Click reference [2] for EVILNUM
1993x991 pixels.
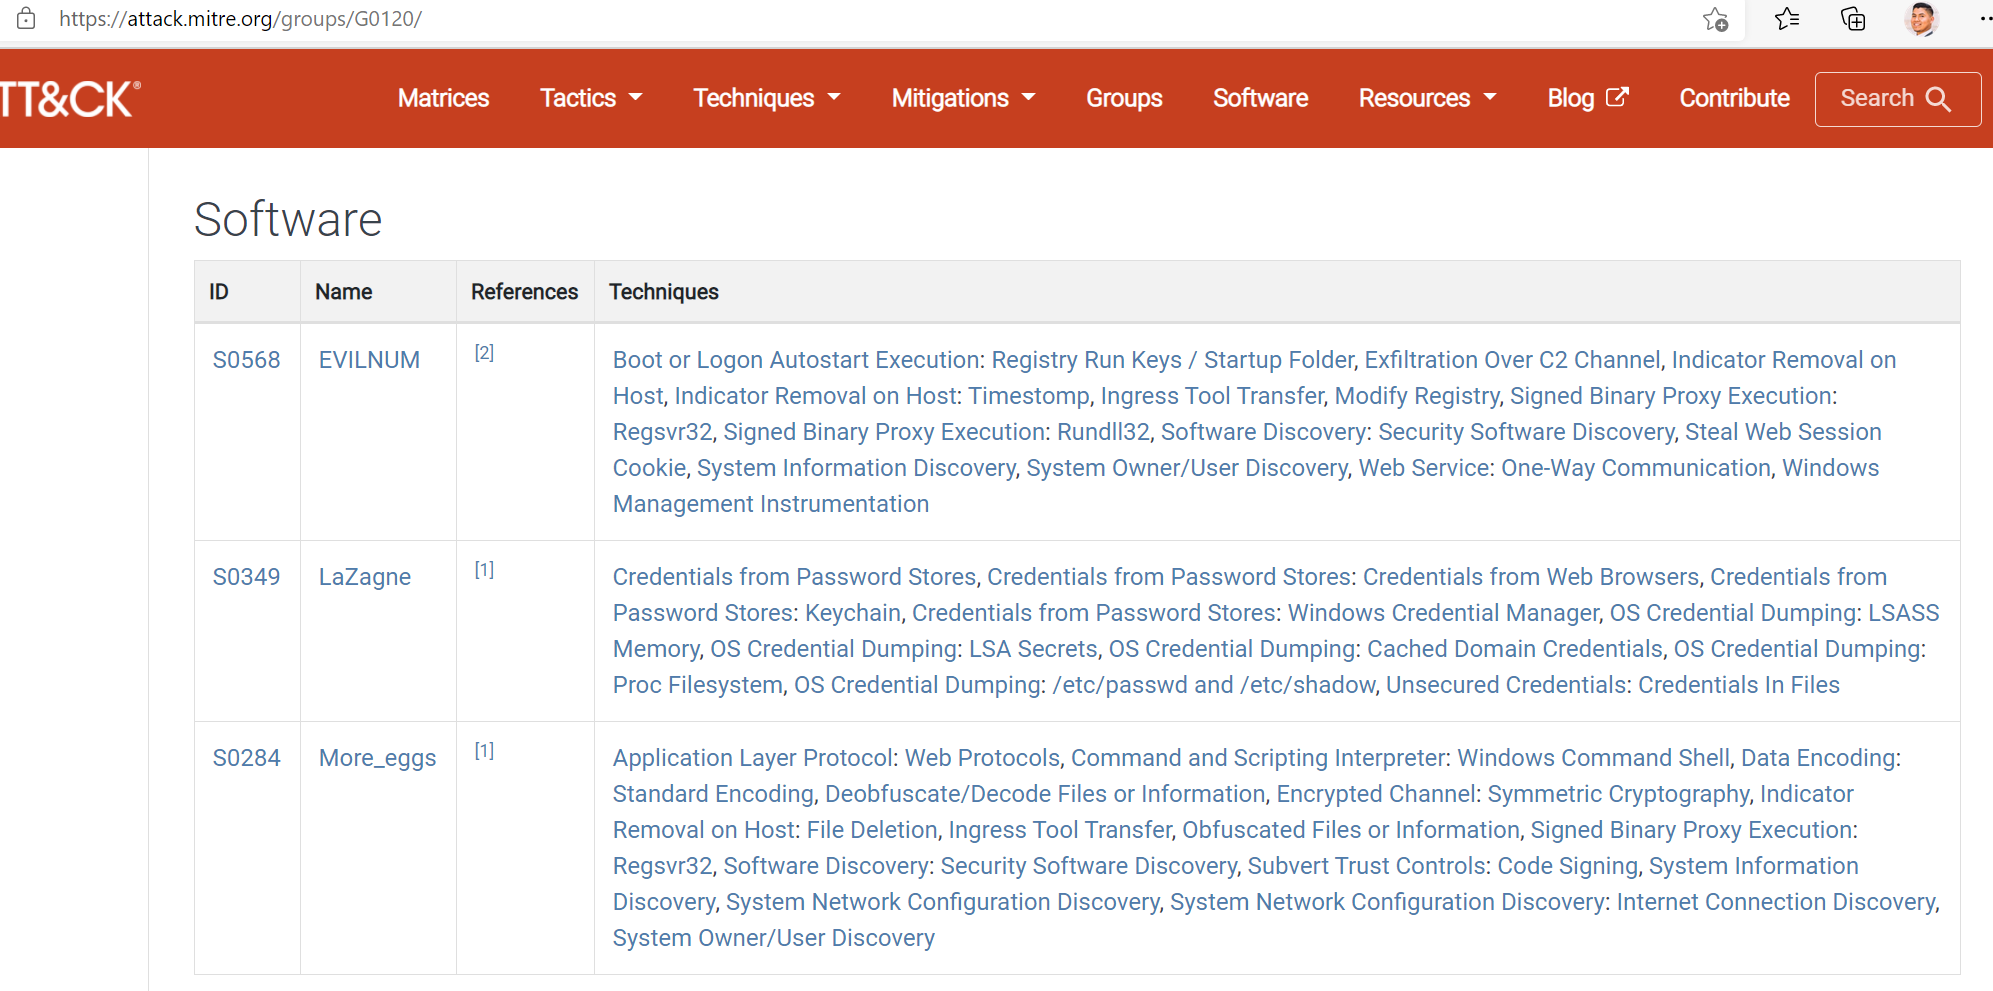coord(484,352)
